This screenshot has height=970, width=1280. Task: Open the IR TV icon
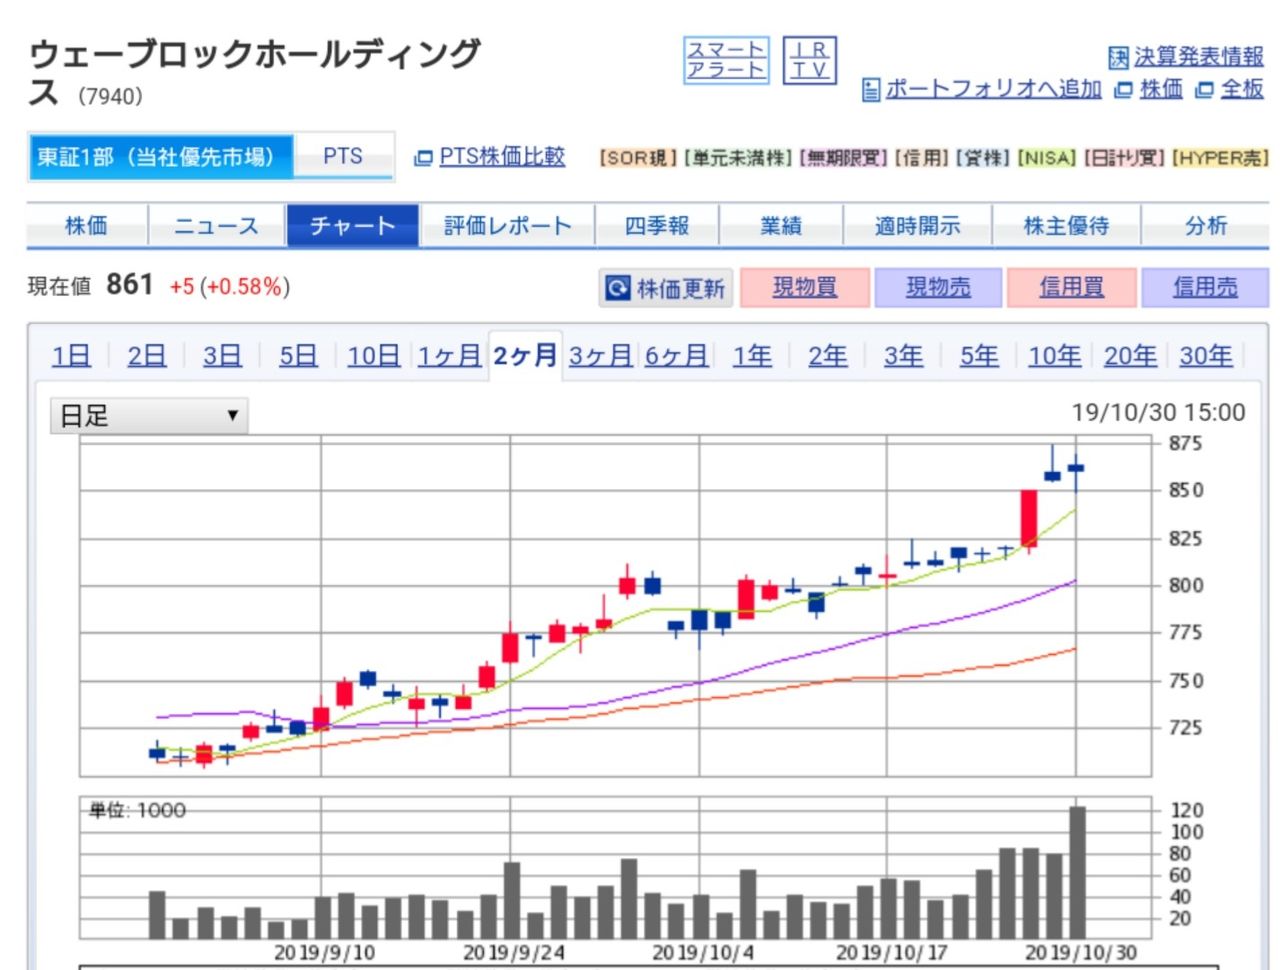tap(810, 60)
